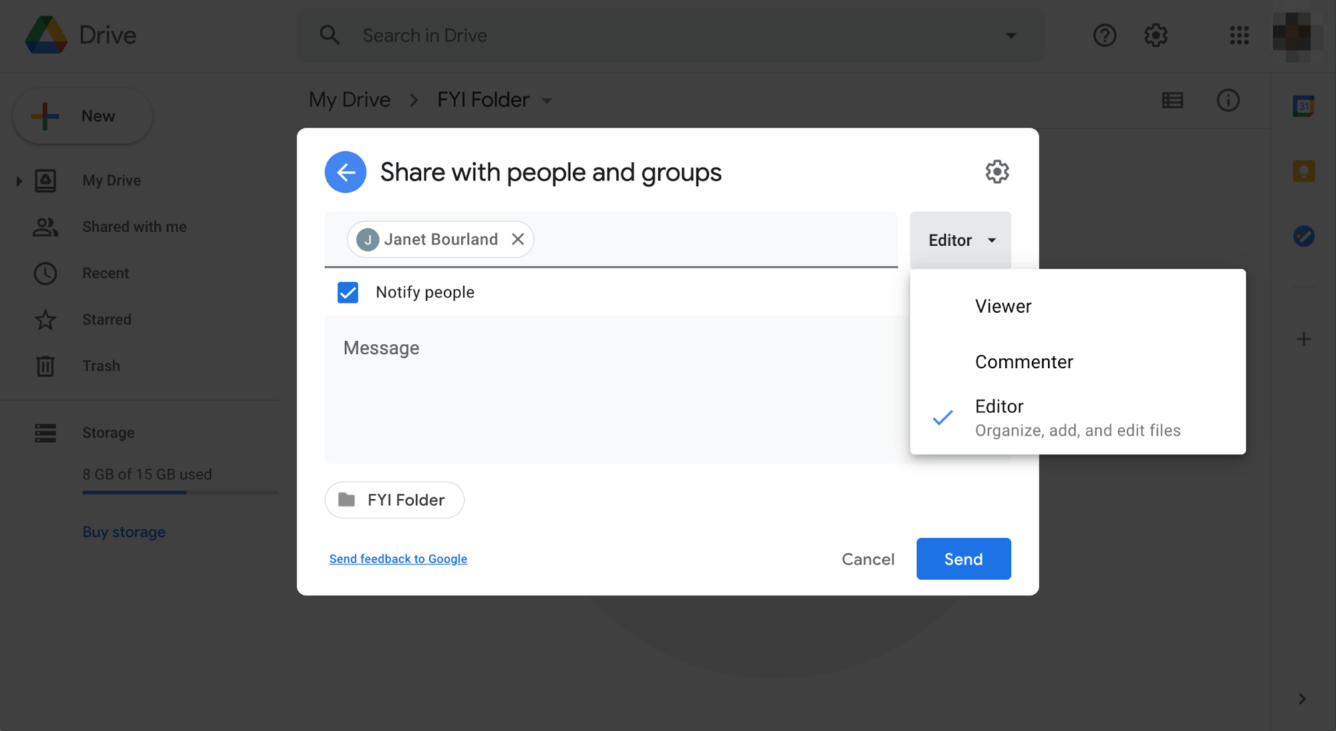Click the Send feedback to Google link
This screenshot has height=731, width=1336.
pos(398,559)
